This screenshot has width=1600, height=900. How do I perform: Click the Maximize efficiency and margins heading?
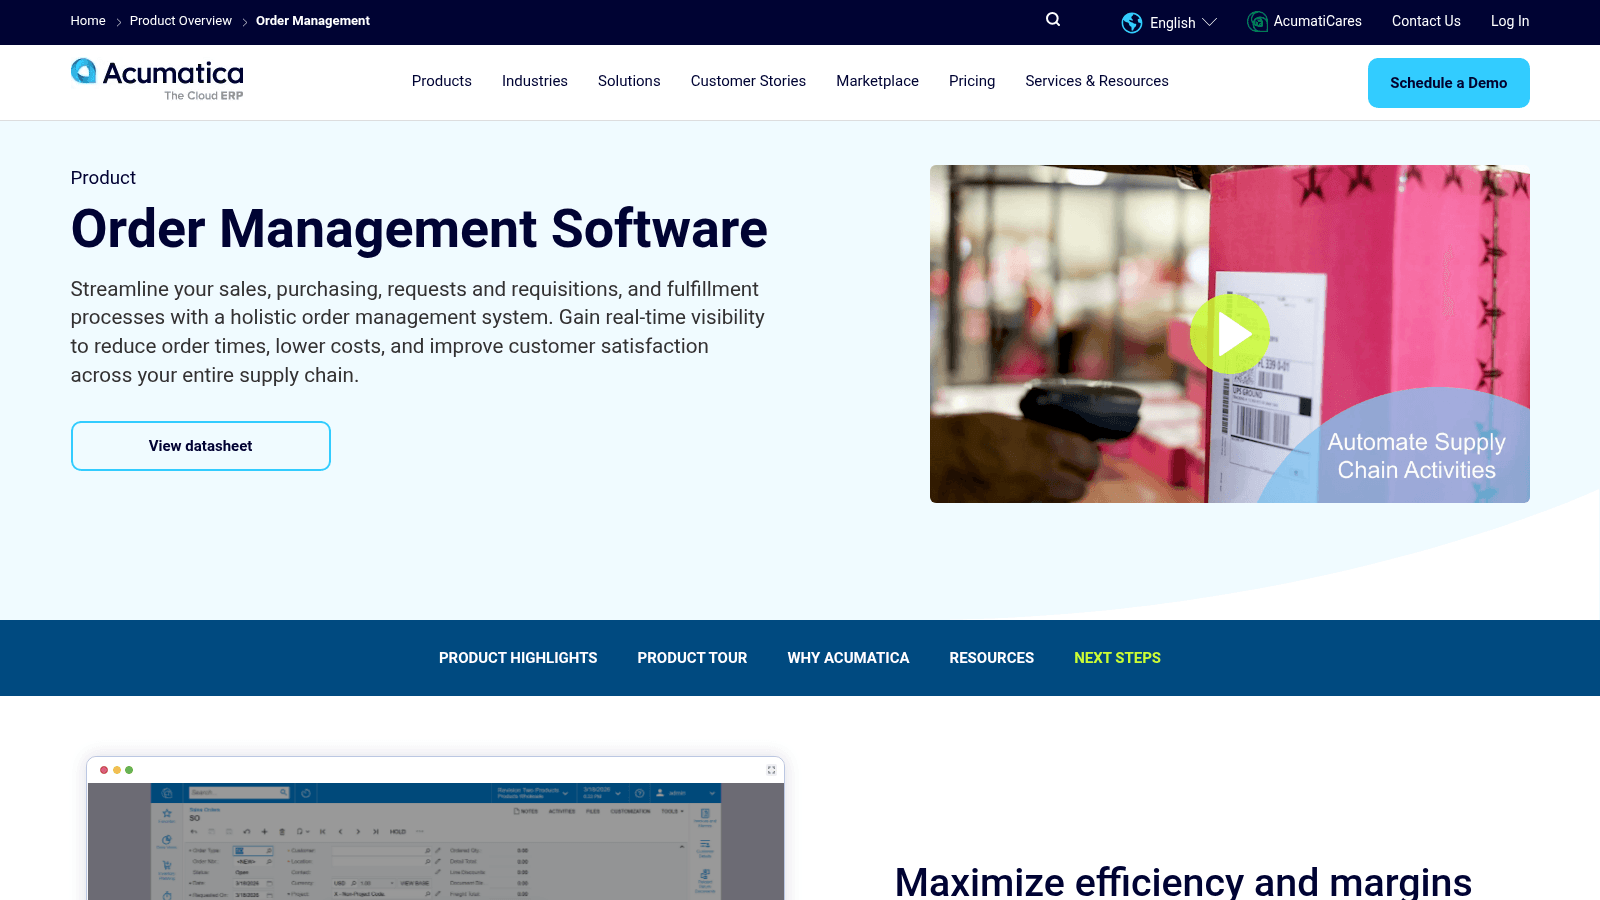pyautogui.click(x=1183, y=881)
